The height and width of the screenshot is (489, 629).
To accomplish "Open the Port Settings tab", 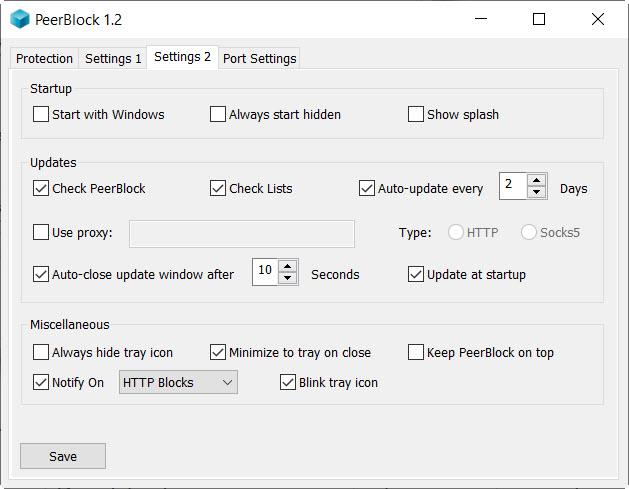I will point(259,58).
